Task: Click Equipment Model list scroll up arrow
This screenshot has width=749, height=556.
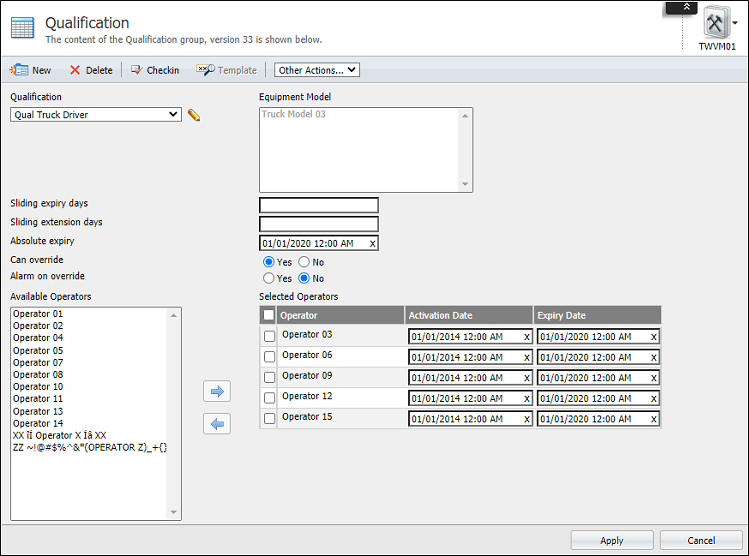Action: pyautogui.click(x=465, y=116)
